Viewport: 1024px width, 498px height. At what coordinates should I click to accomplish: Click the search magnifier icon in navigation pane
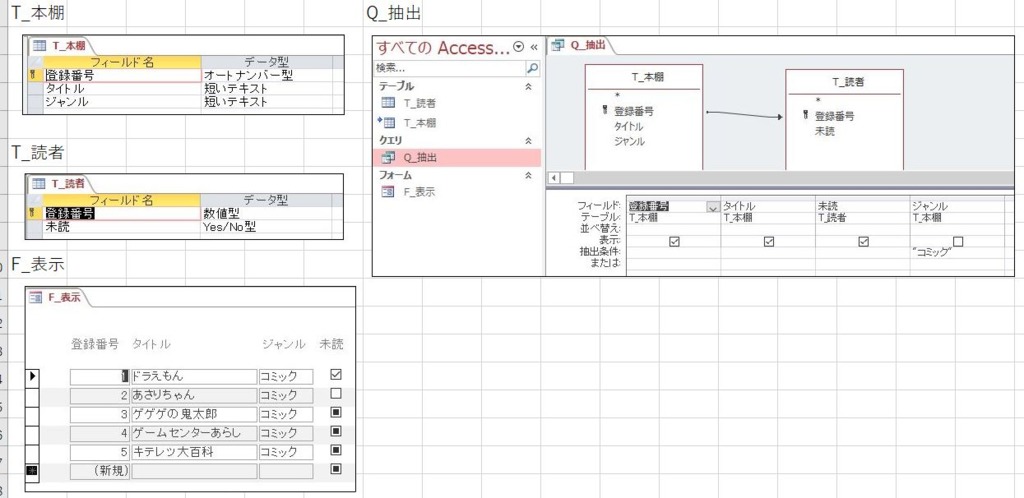point(532,69)
